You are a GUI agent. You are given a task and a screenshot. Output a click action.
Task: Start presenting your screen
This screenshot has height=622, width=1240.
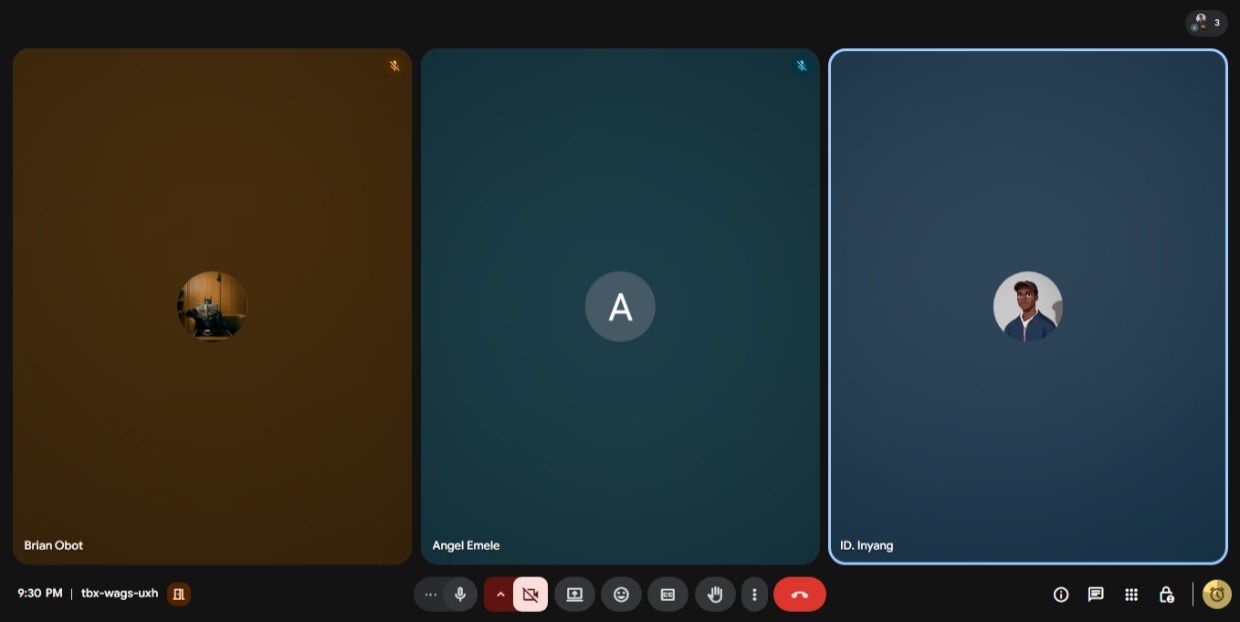pyautogui.click(x=574, y=594)
